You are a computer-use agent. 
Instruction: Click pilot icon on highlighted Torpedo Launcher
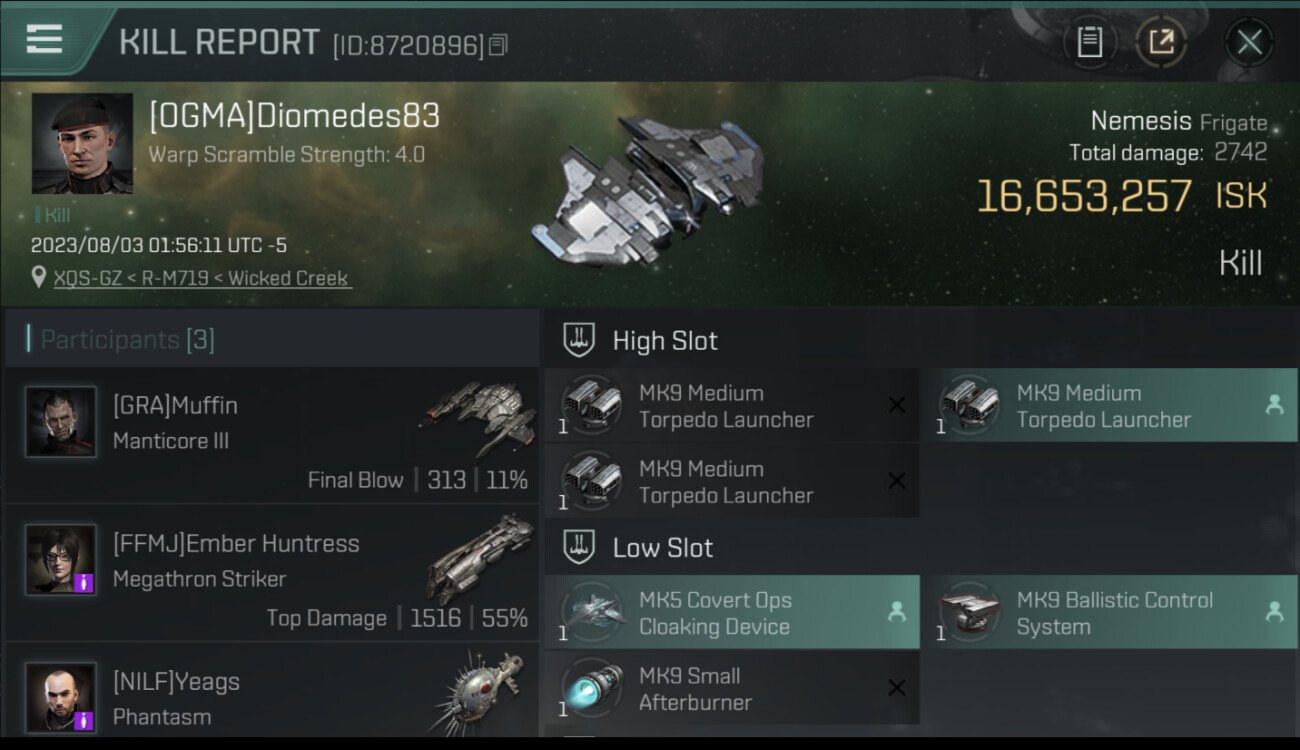(x=1274, y=405)
